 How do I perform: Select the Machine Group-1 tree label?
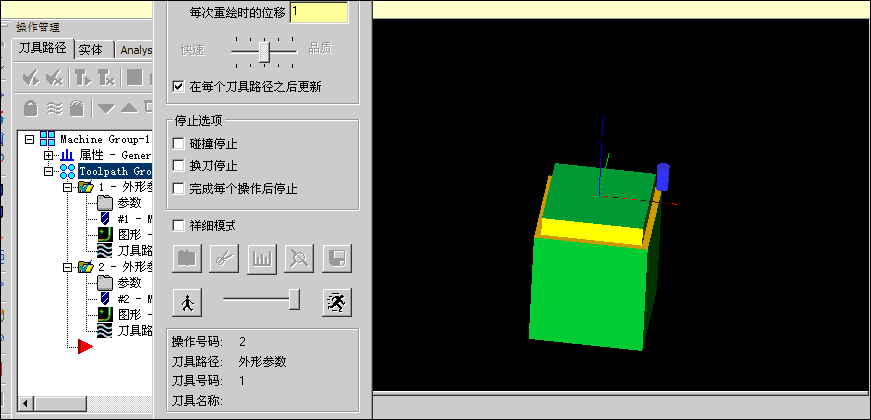[x=104, y=139]
